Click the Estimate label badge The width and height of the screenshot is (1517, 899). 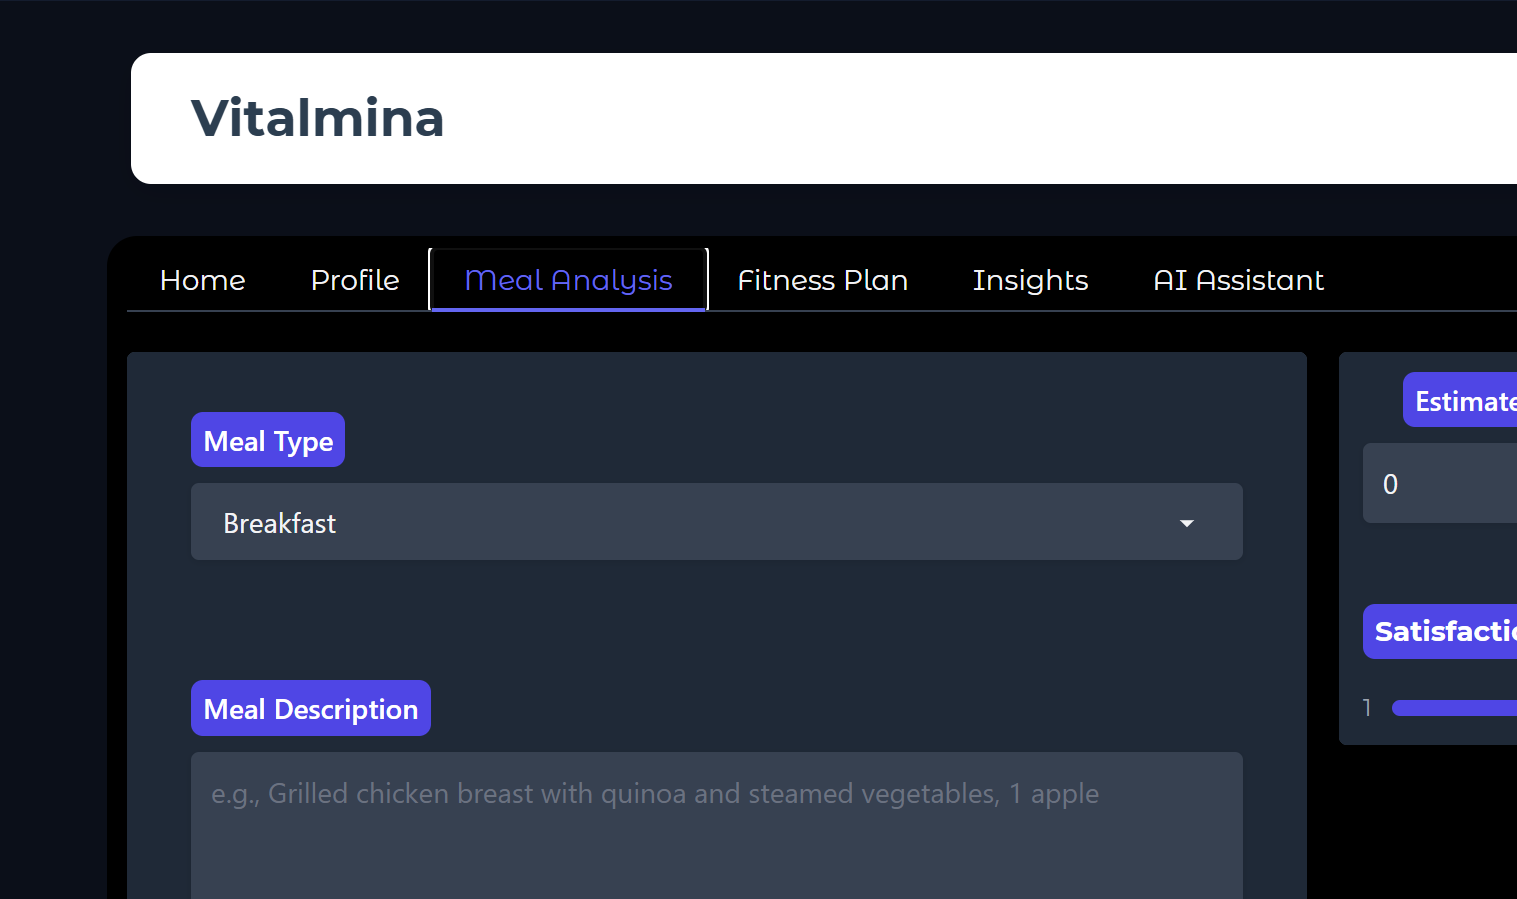tap(1460, 400)
